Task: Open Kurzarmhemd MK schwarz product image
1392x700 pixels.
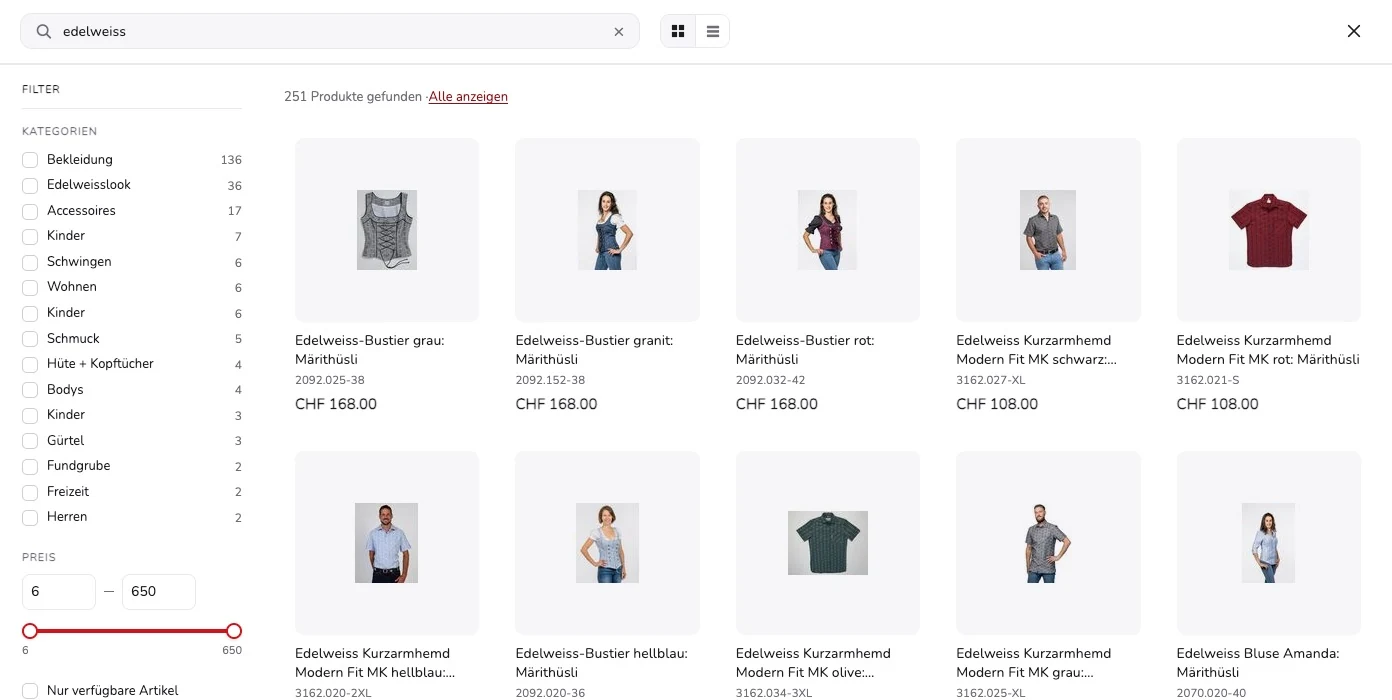Action: click(x=1048, y=230)
